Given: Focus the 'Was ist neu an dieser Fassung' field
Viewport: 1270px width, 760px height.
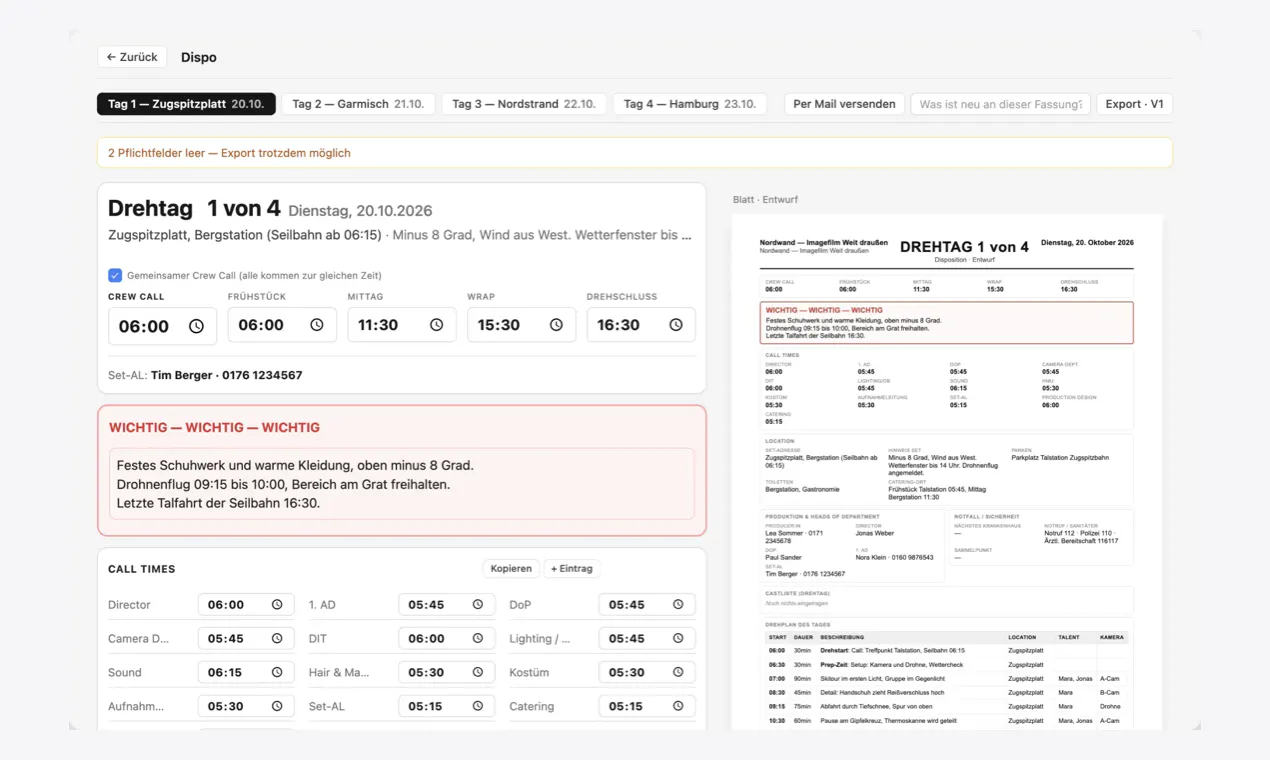Looking at the screenshot, I should pyautogui.click(x=1000, y=104).
